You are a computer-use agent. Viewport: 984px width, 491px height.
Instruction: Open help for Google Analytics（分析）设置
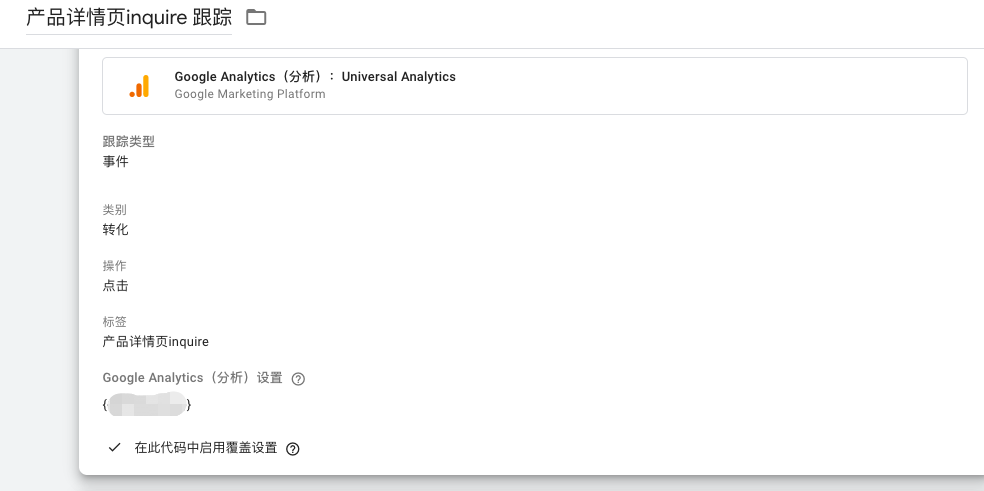point(298,379)
